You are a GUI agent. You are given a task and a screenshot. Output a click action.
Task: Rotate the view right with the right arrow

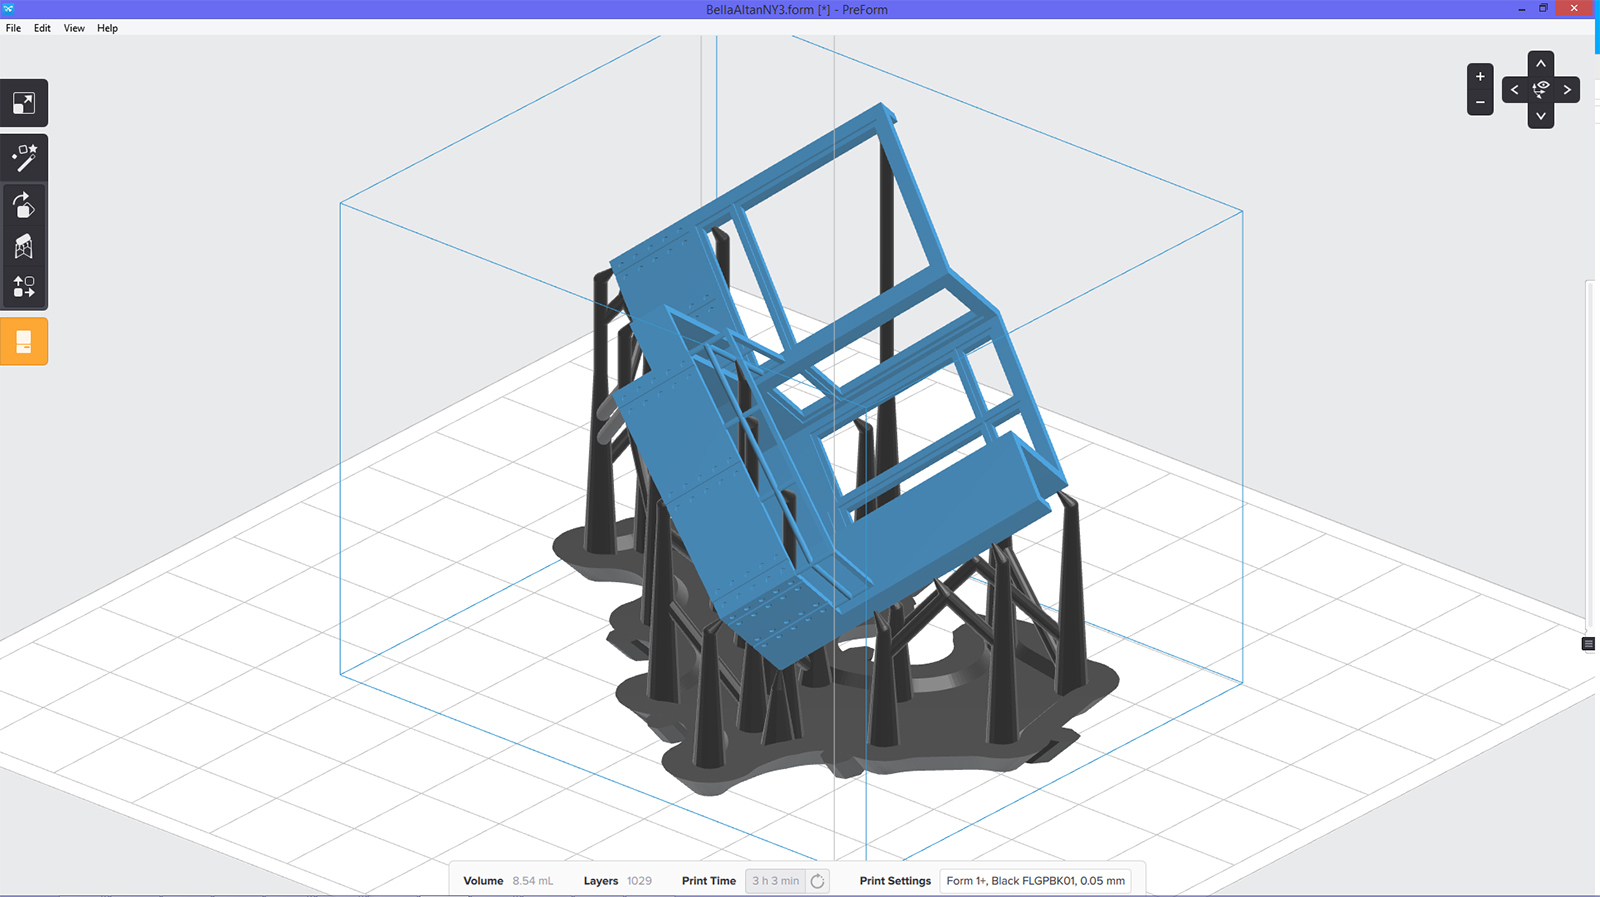(1567, 90)
